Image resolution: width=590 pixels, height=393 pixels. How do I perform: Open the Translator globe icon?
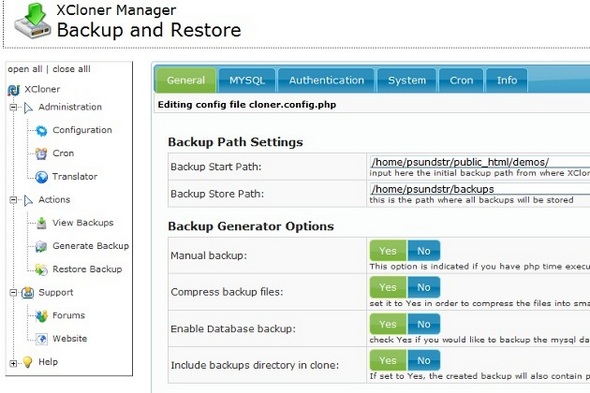click(41, 177)
